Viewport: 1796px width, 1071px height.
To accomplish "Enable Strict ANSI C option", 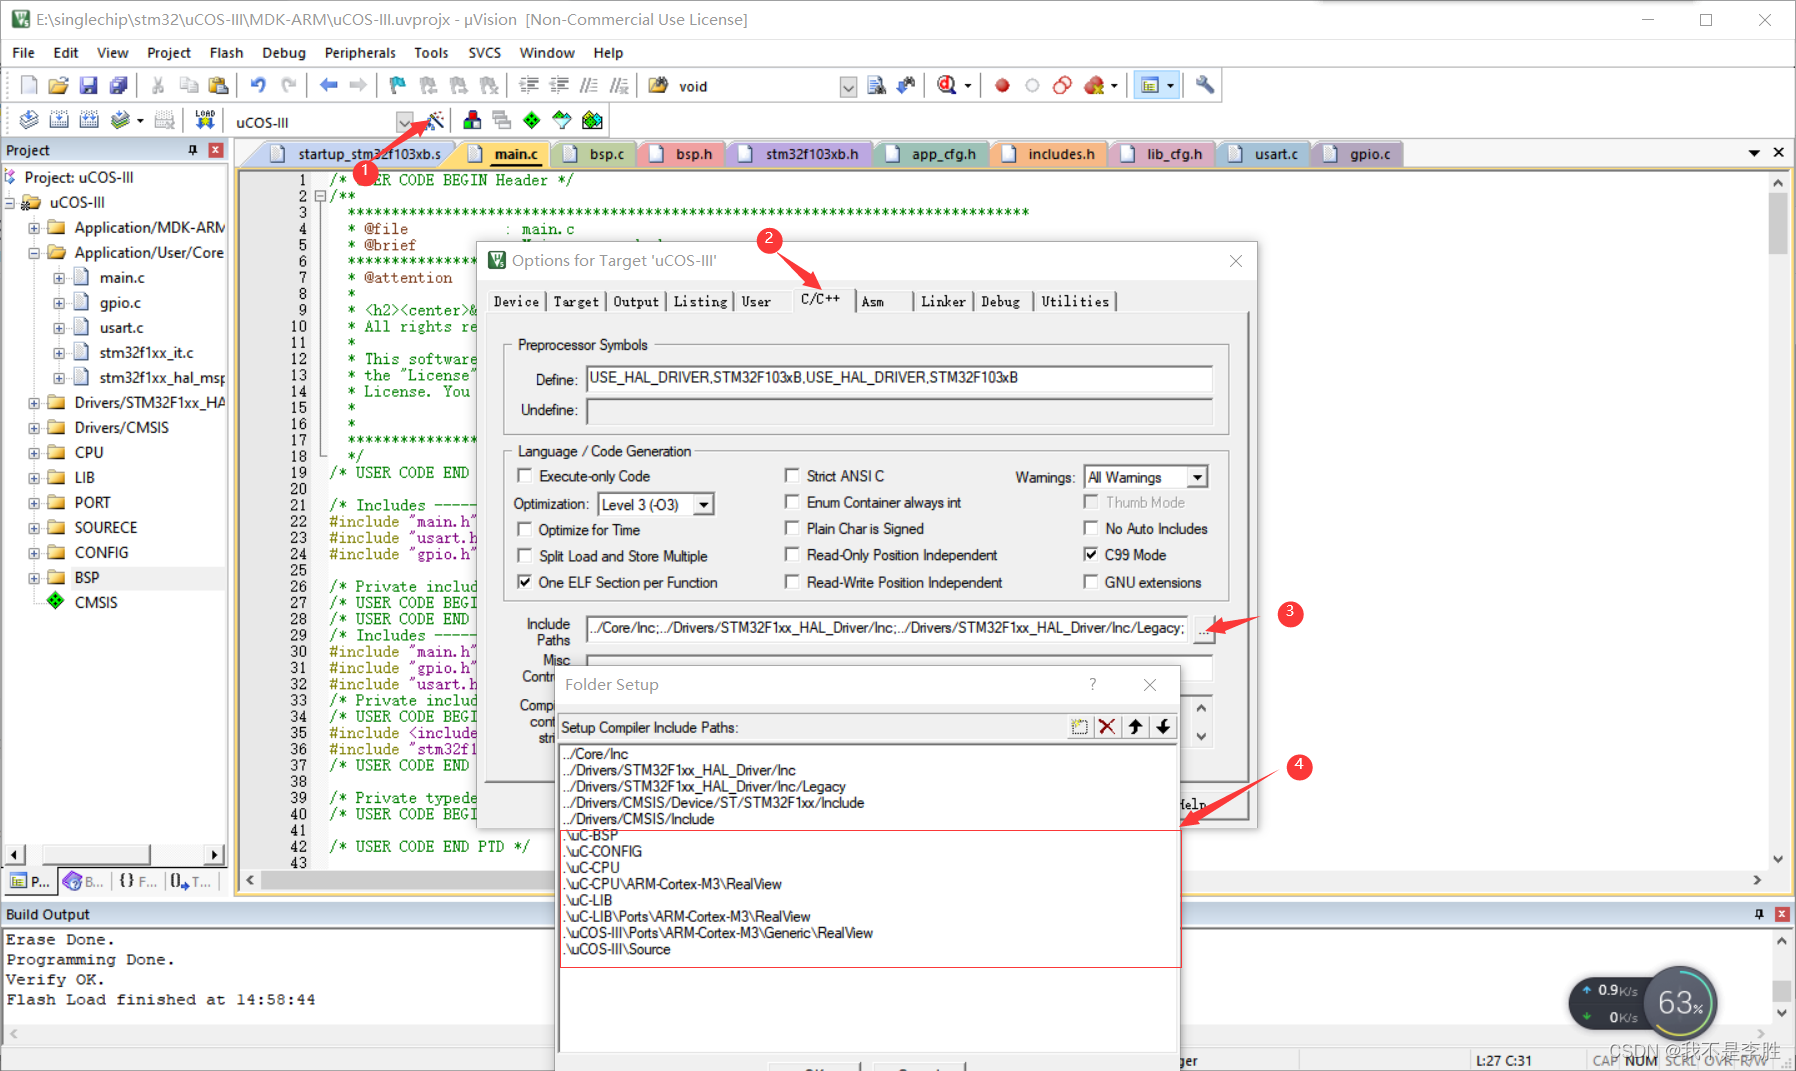I will 792,476.
